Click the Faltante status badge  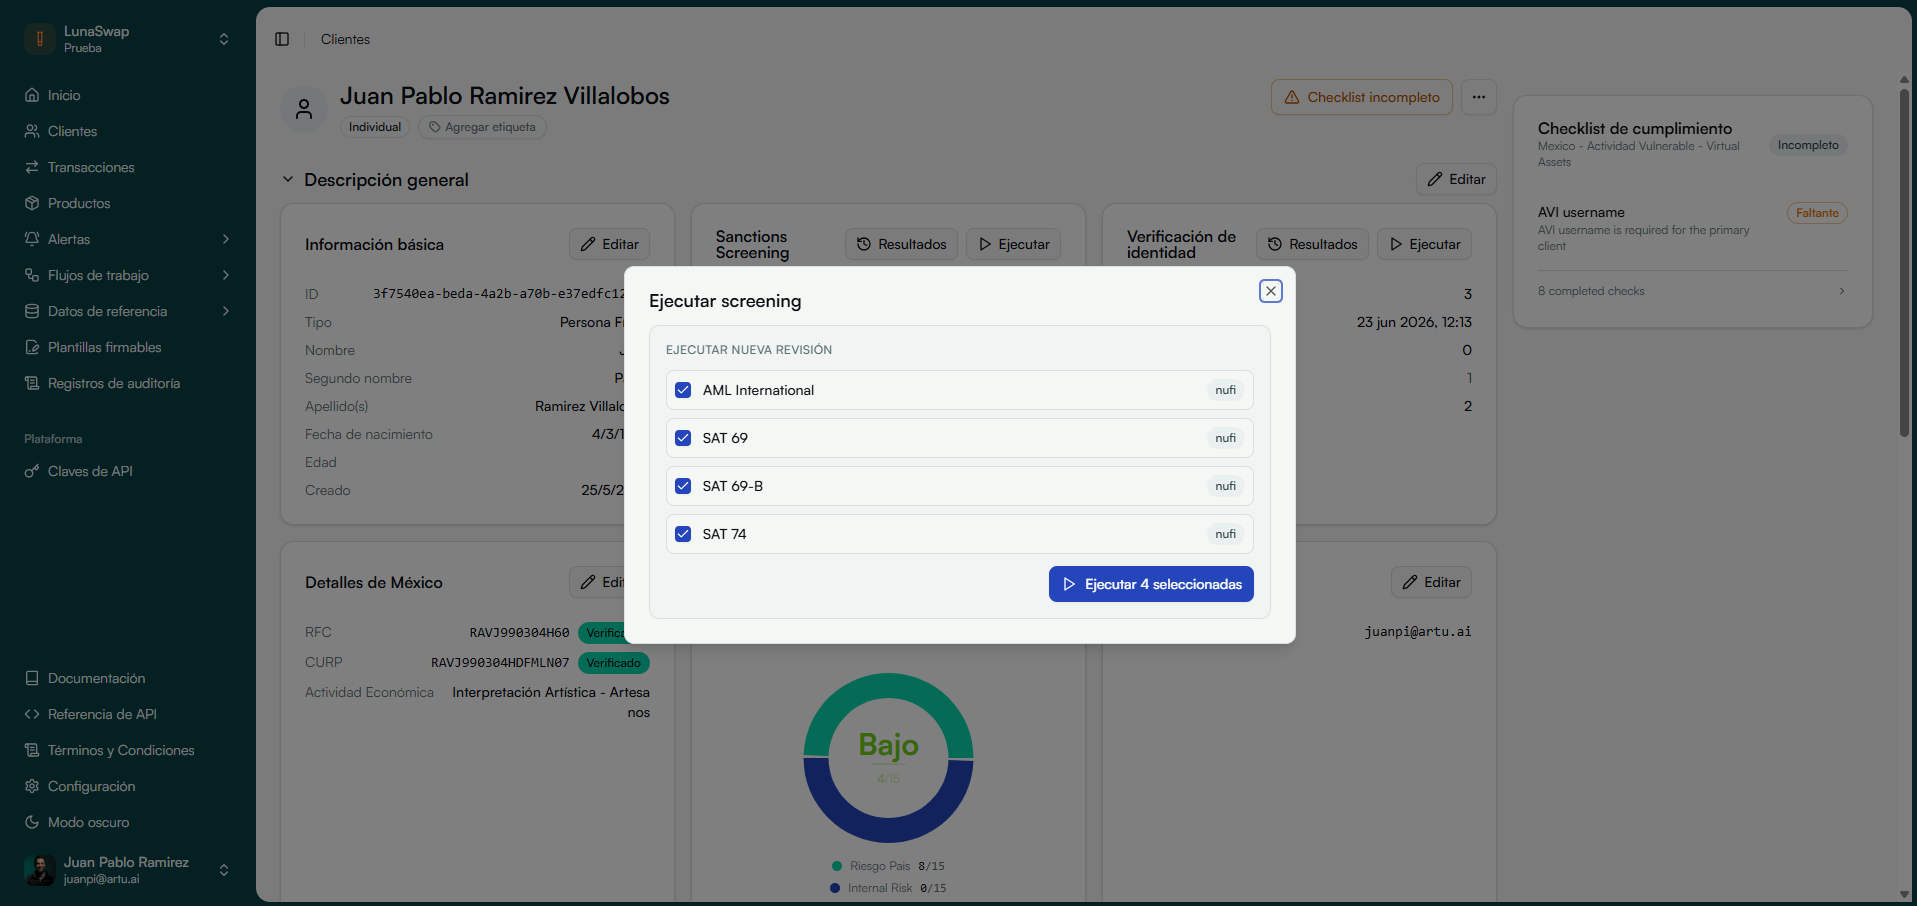tap(1817, 213)
